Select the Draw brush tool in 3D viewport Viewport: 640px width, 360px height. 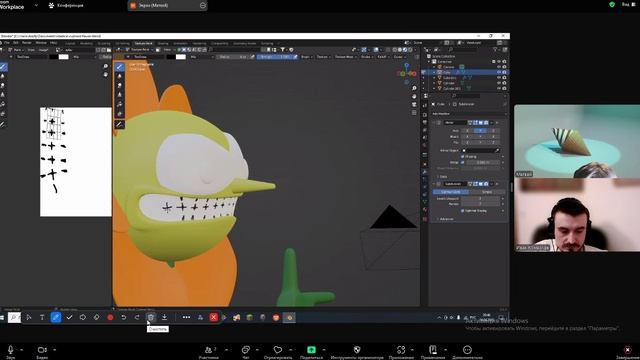119,67
